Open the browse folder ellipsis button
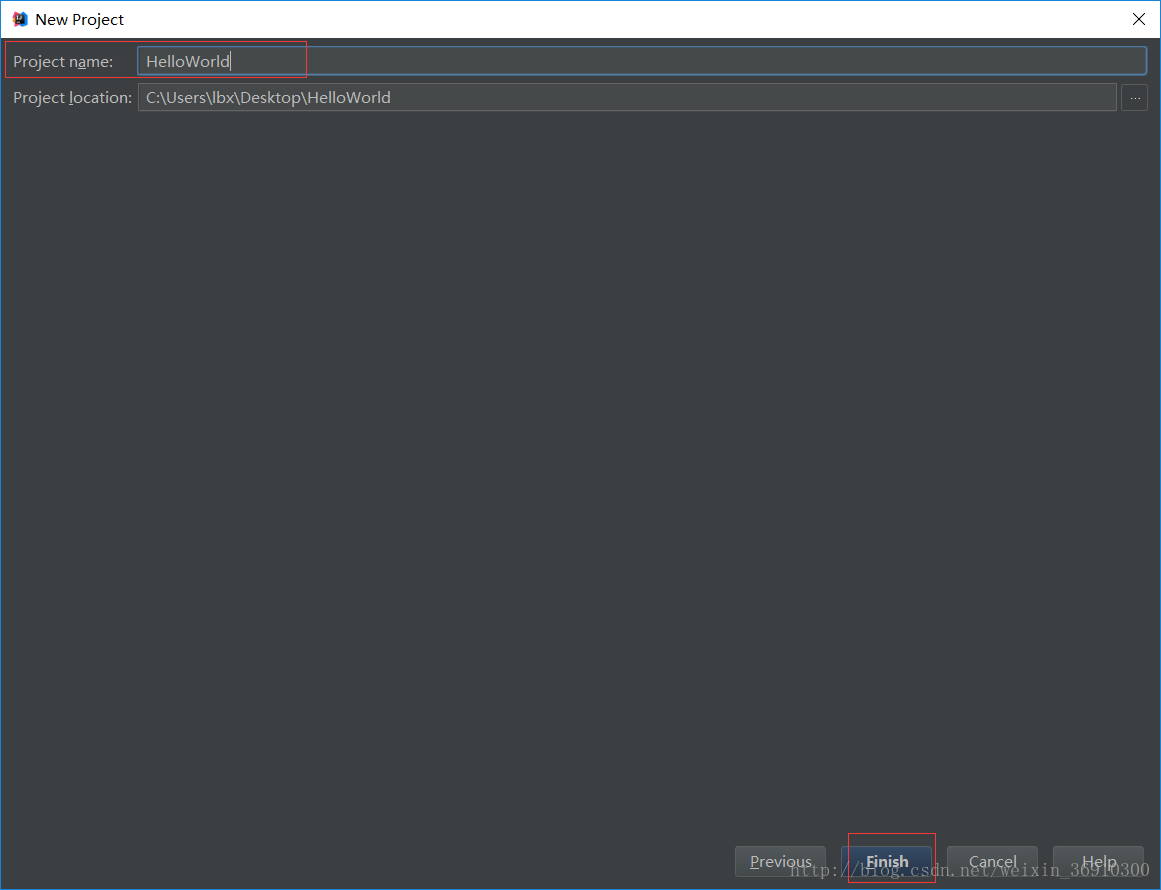 [x=1134, y=97]
